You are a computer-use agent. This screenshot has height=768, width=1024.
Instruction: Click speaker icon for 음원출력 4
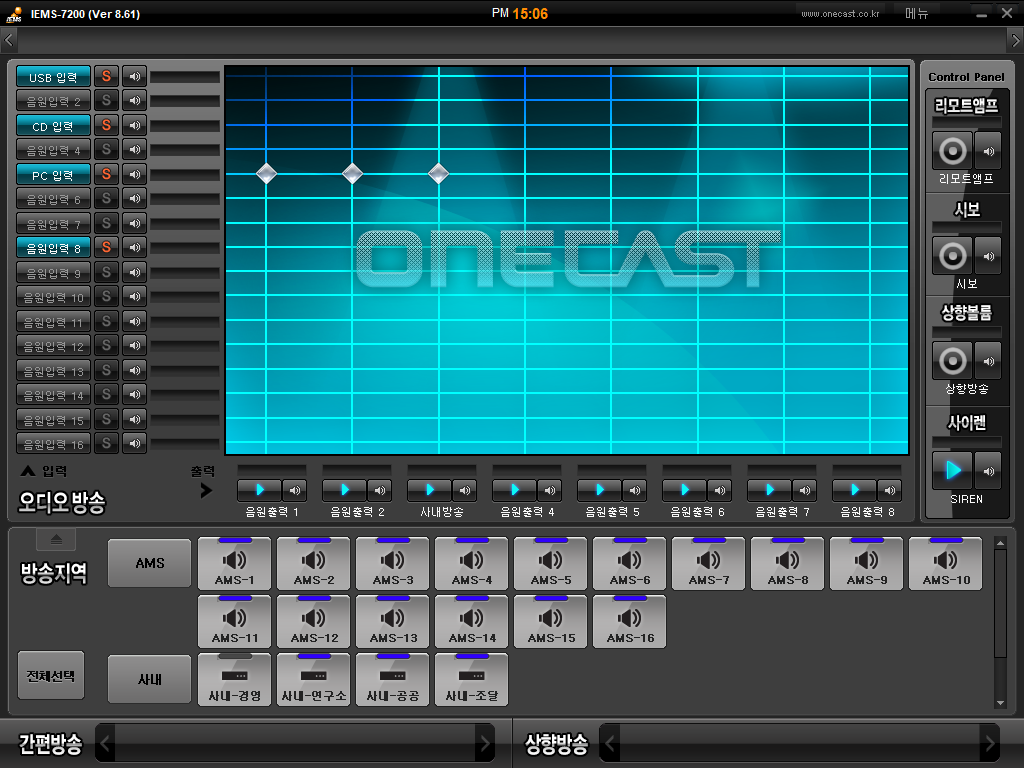pyautogui.click(x=549, y=490)
